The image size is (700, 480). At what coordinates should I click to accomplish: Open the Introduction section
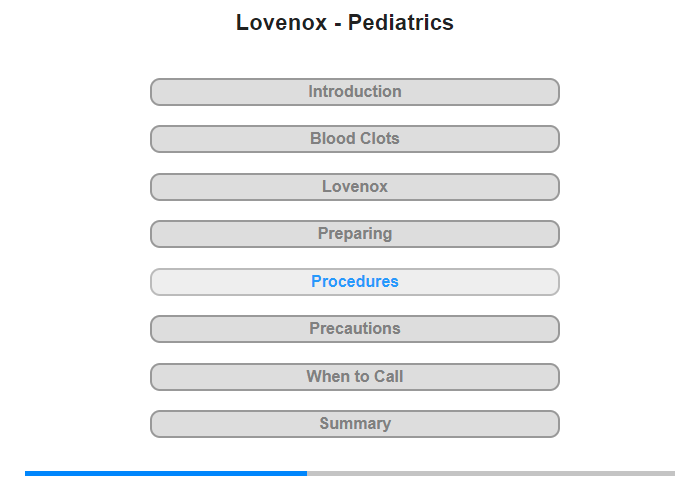click(354, 92)
